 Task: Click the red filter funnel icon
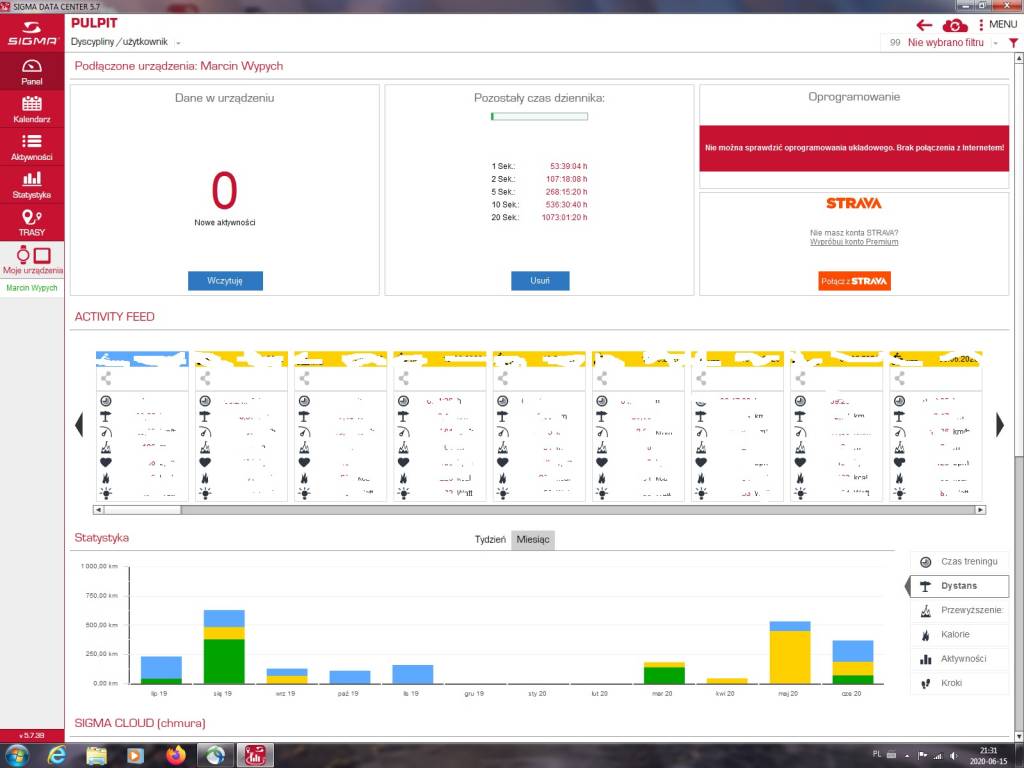(x=1013, y=43)
